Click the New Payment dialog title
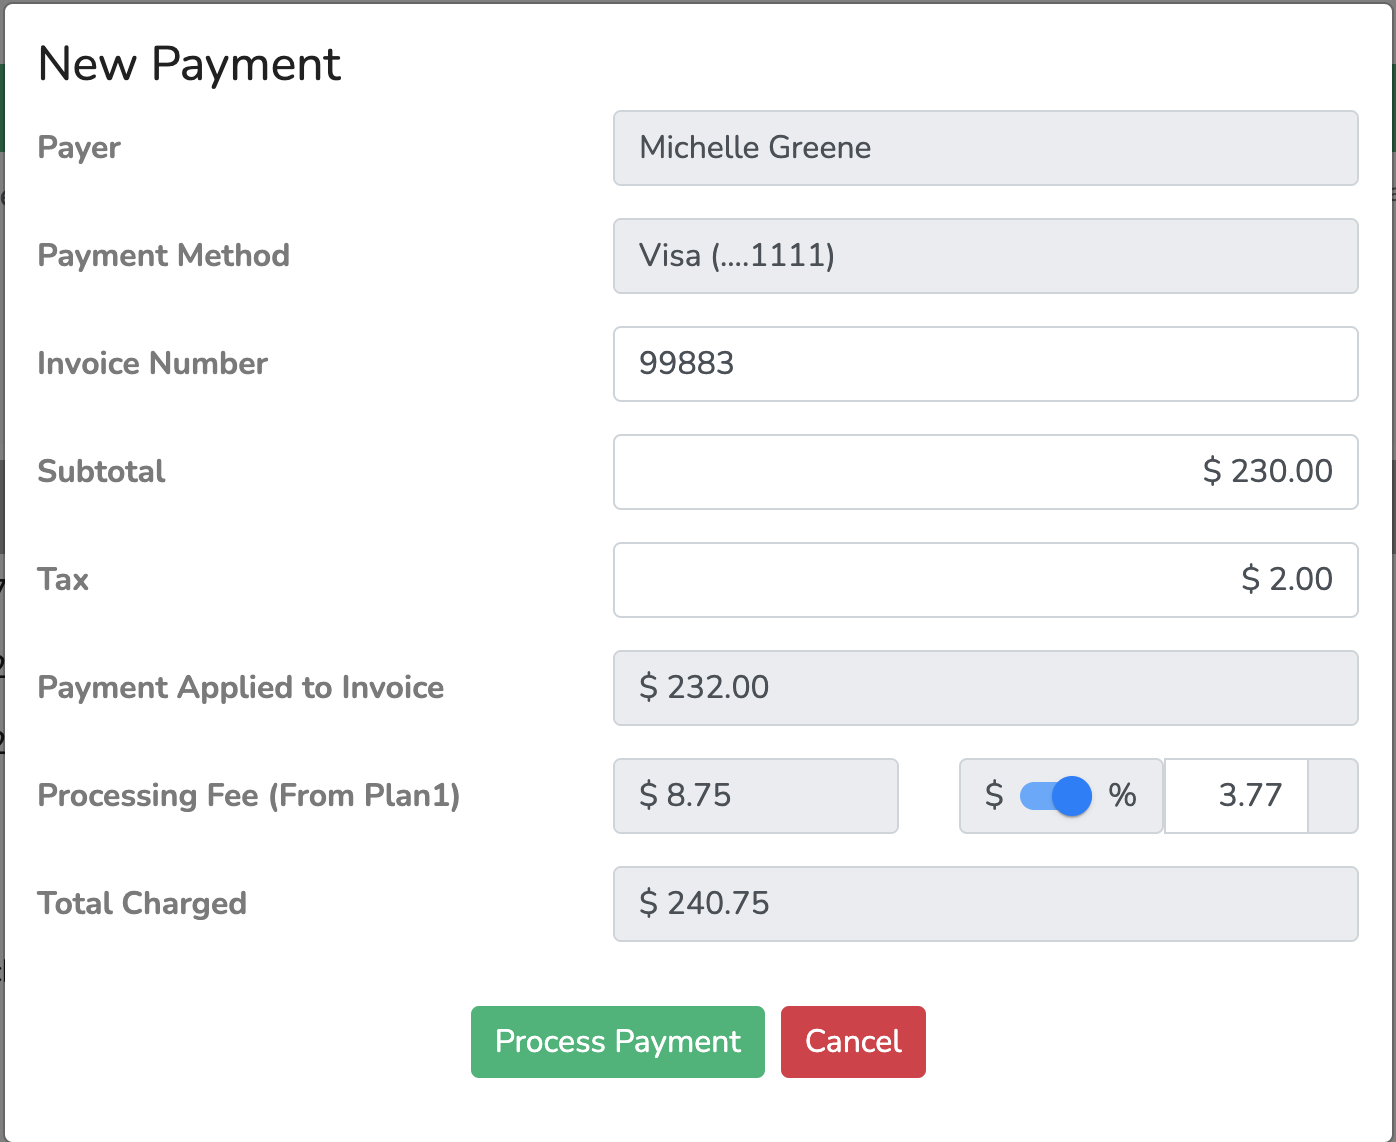Screen dimensions: 1396x1142 pos(189,63)
